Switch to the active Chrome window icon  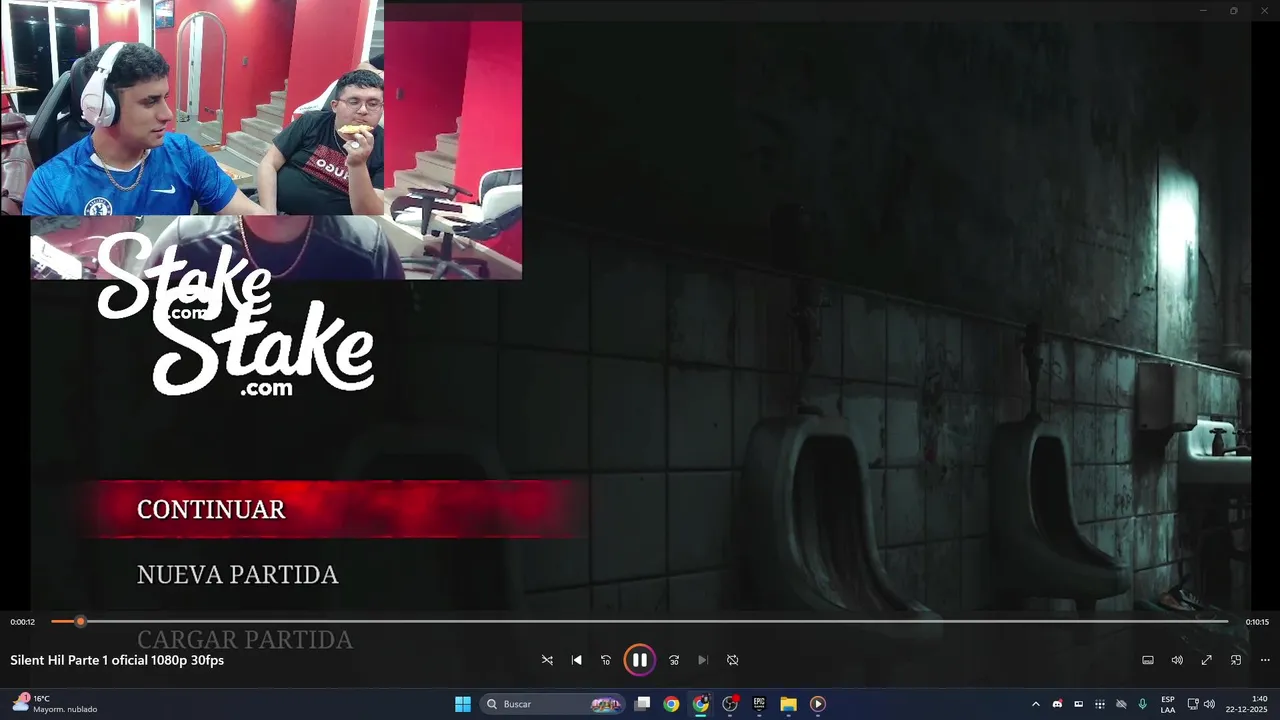tap(701, 704)
